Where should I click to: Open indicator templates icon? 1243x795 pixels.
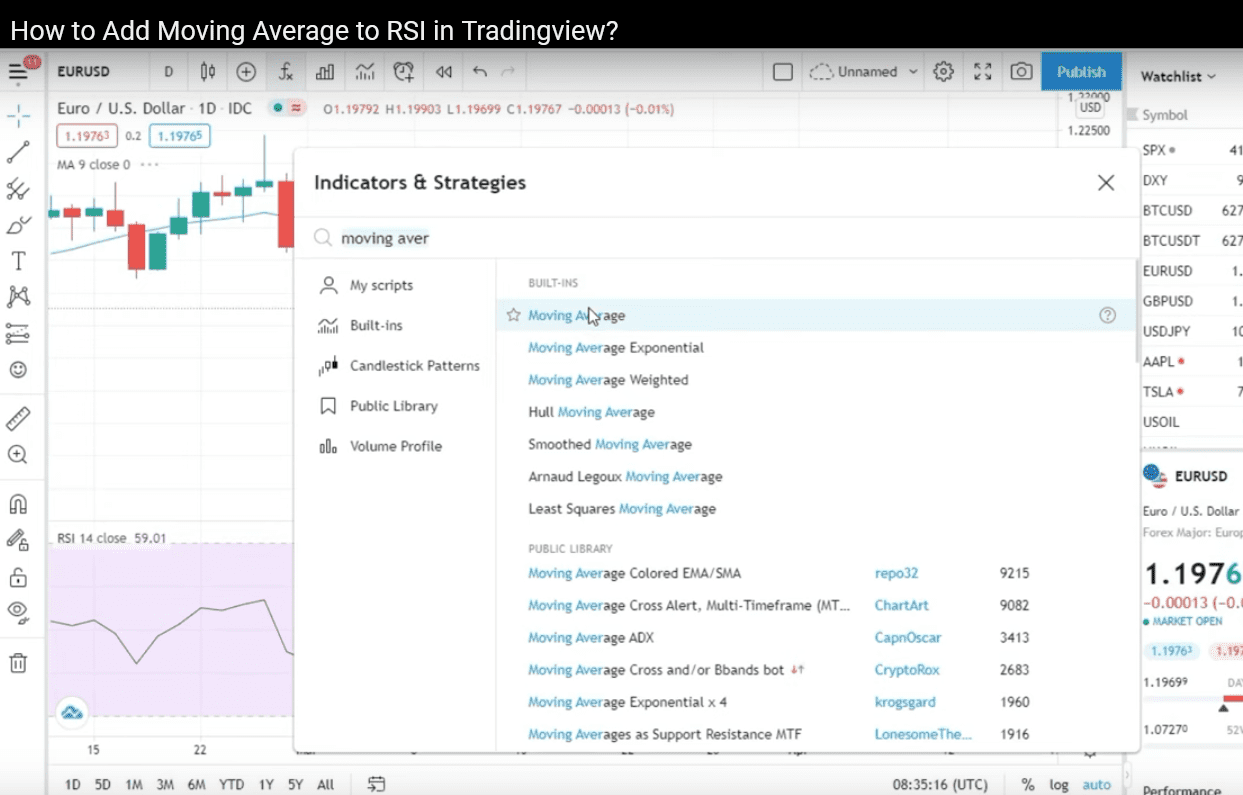[x=365, y=72]
